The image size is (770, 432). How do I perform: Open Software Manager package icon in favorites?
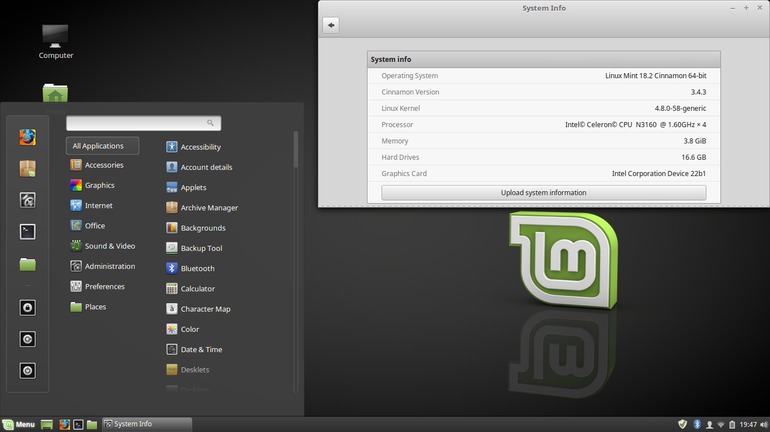tap(28, 169)
